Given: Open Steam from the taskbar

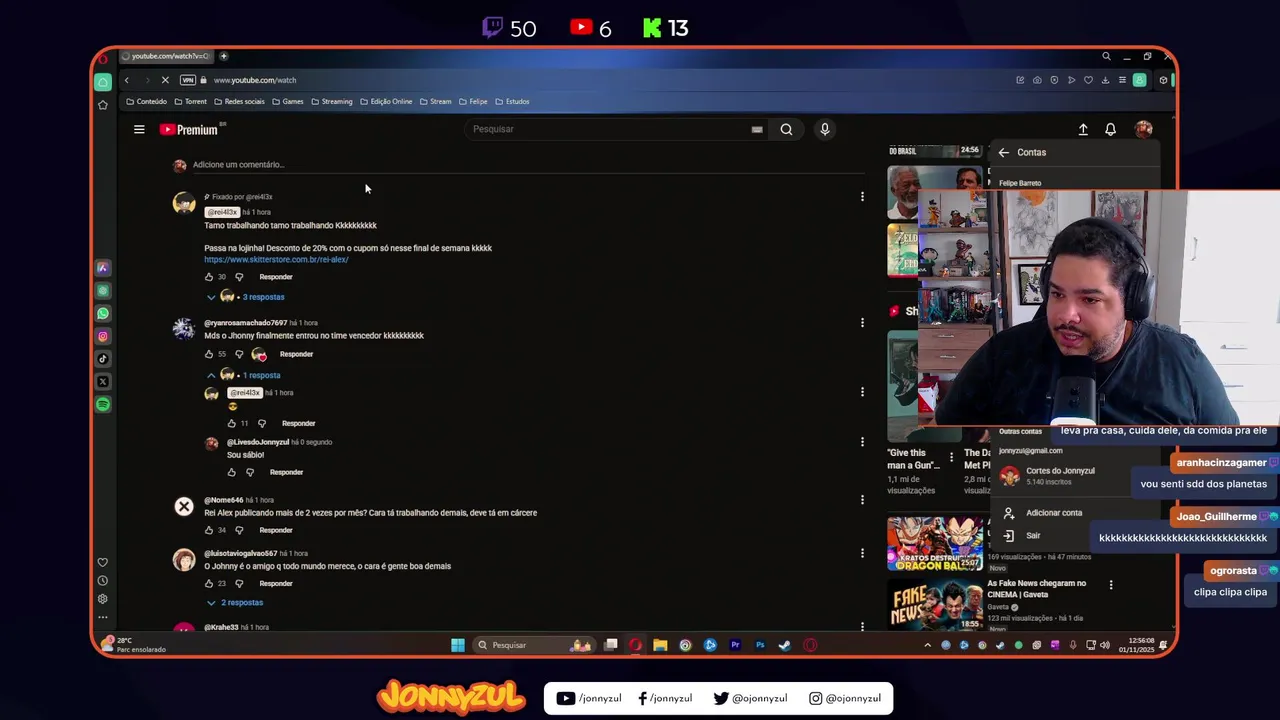Looking at the screenshot, I should (x=785, y=645).
